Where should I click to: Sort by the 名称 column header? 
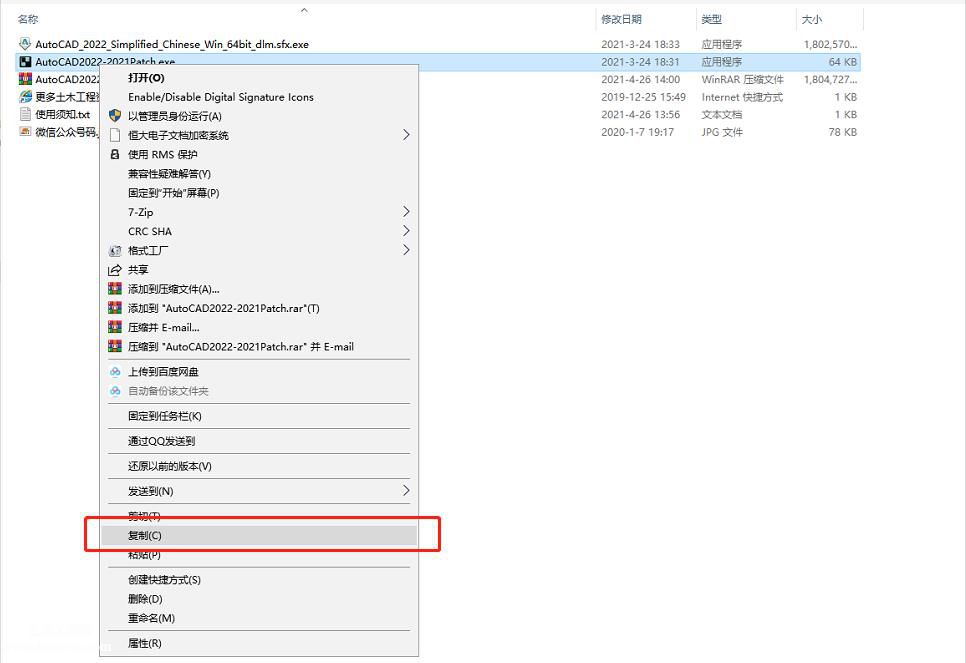click(x=28, y=19)
